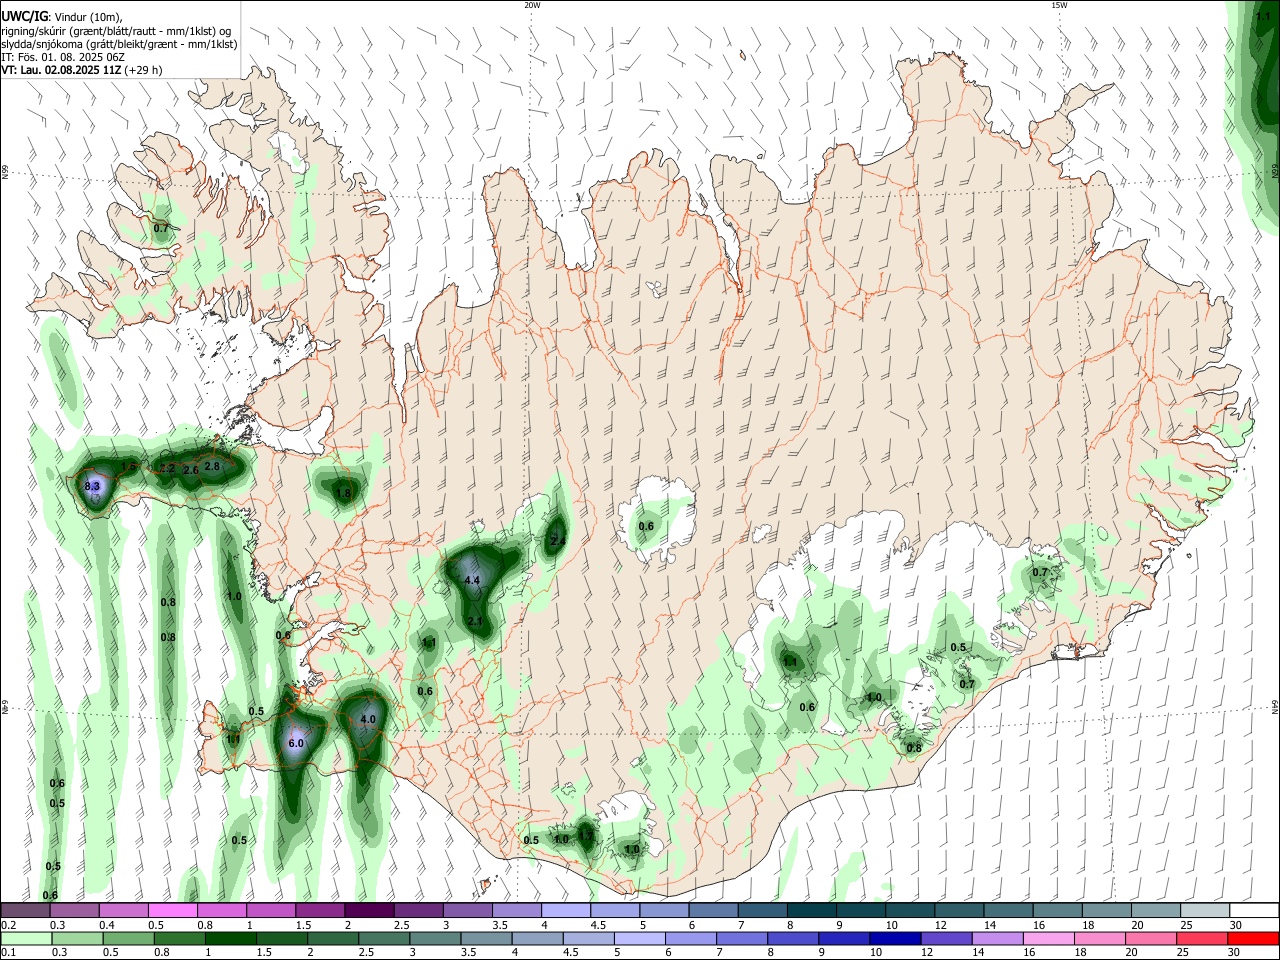Choose the light lavender 4–4.5 upper legend swatch

(566, 910)
